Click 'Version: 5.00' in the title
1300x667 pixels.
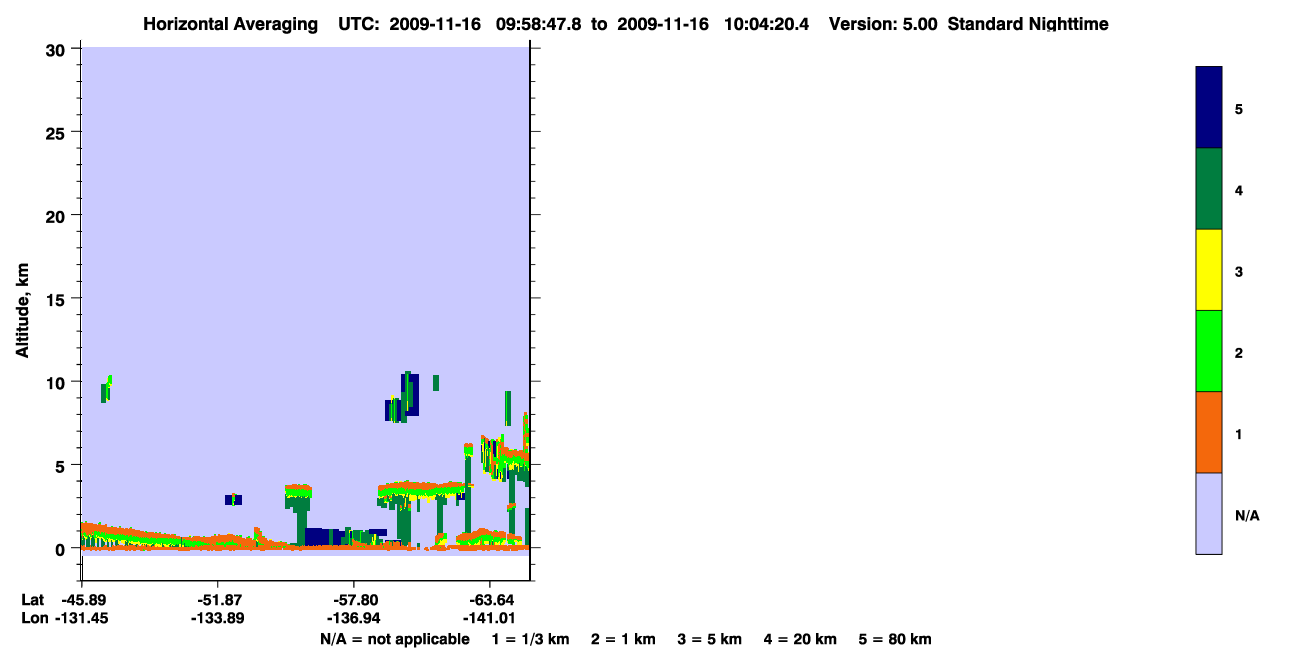pos(883,24)
